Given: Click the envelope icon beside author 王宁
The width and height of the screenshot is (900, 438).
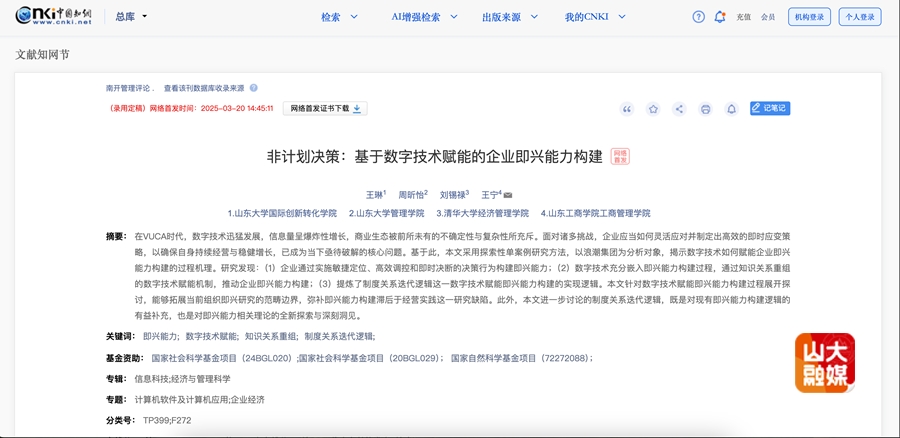Looking at the screenshot, I should 508,195.
